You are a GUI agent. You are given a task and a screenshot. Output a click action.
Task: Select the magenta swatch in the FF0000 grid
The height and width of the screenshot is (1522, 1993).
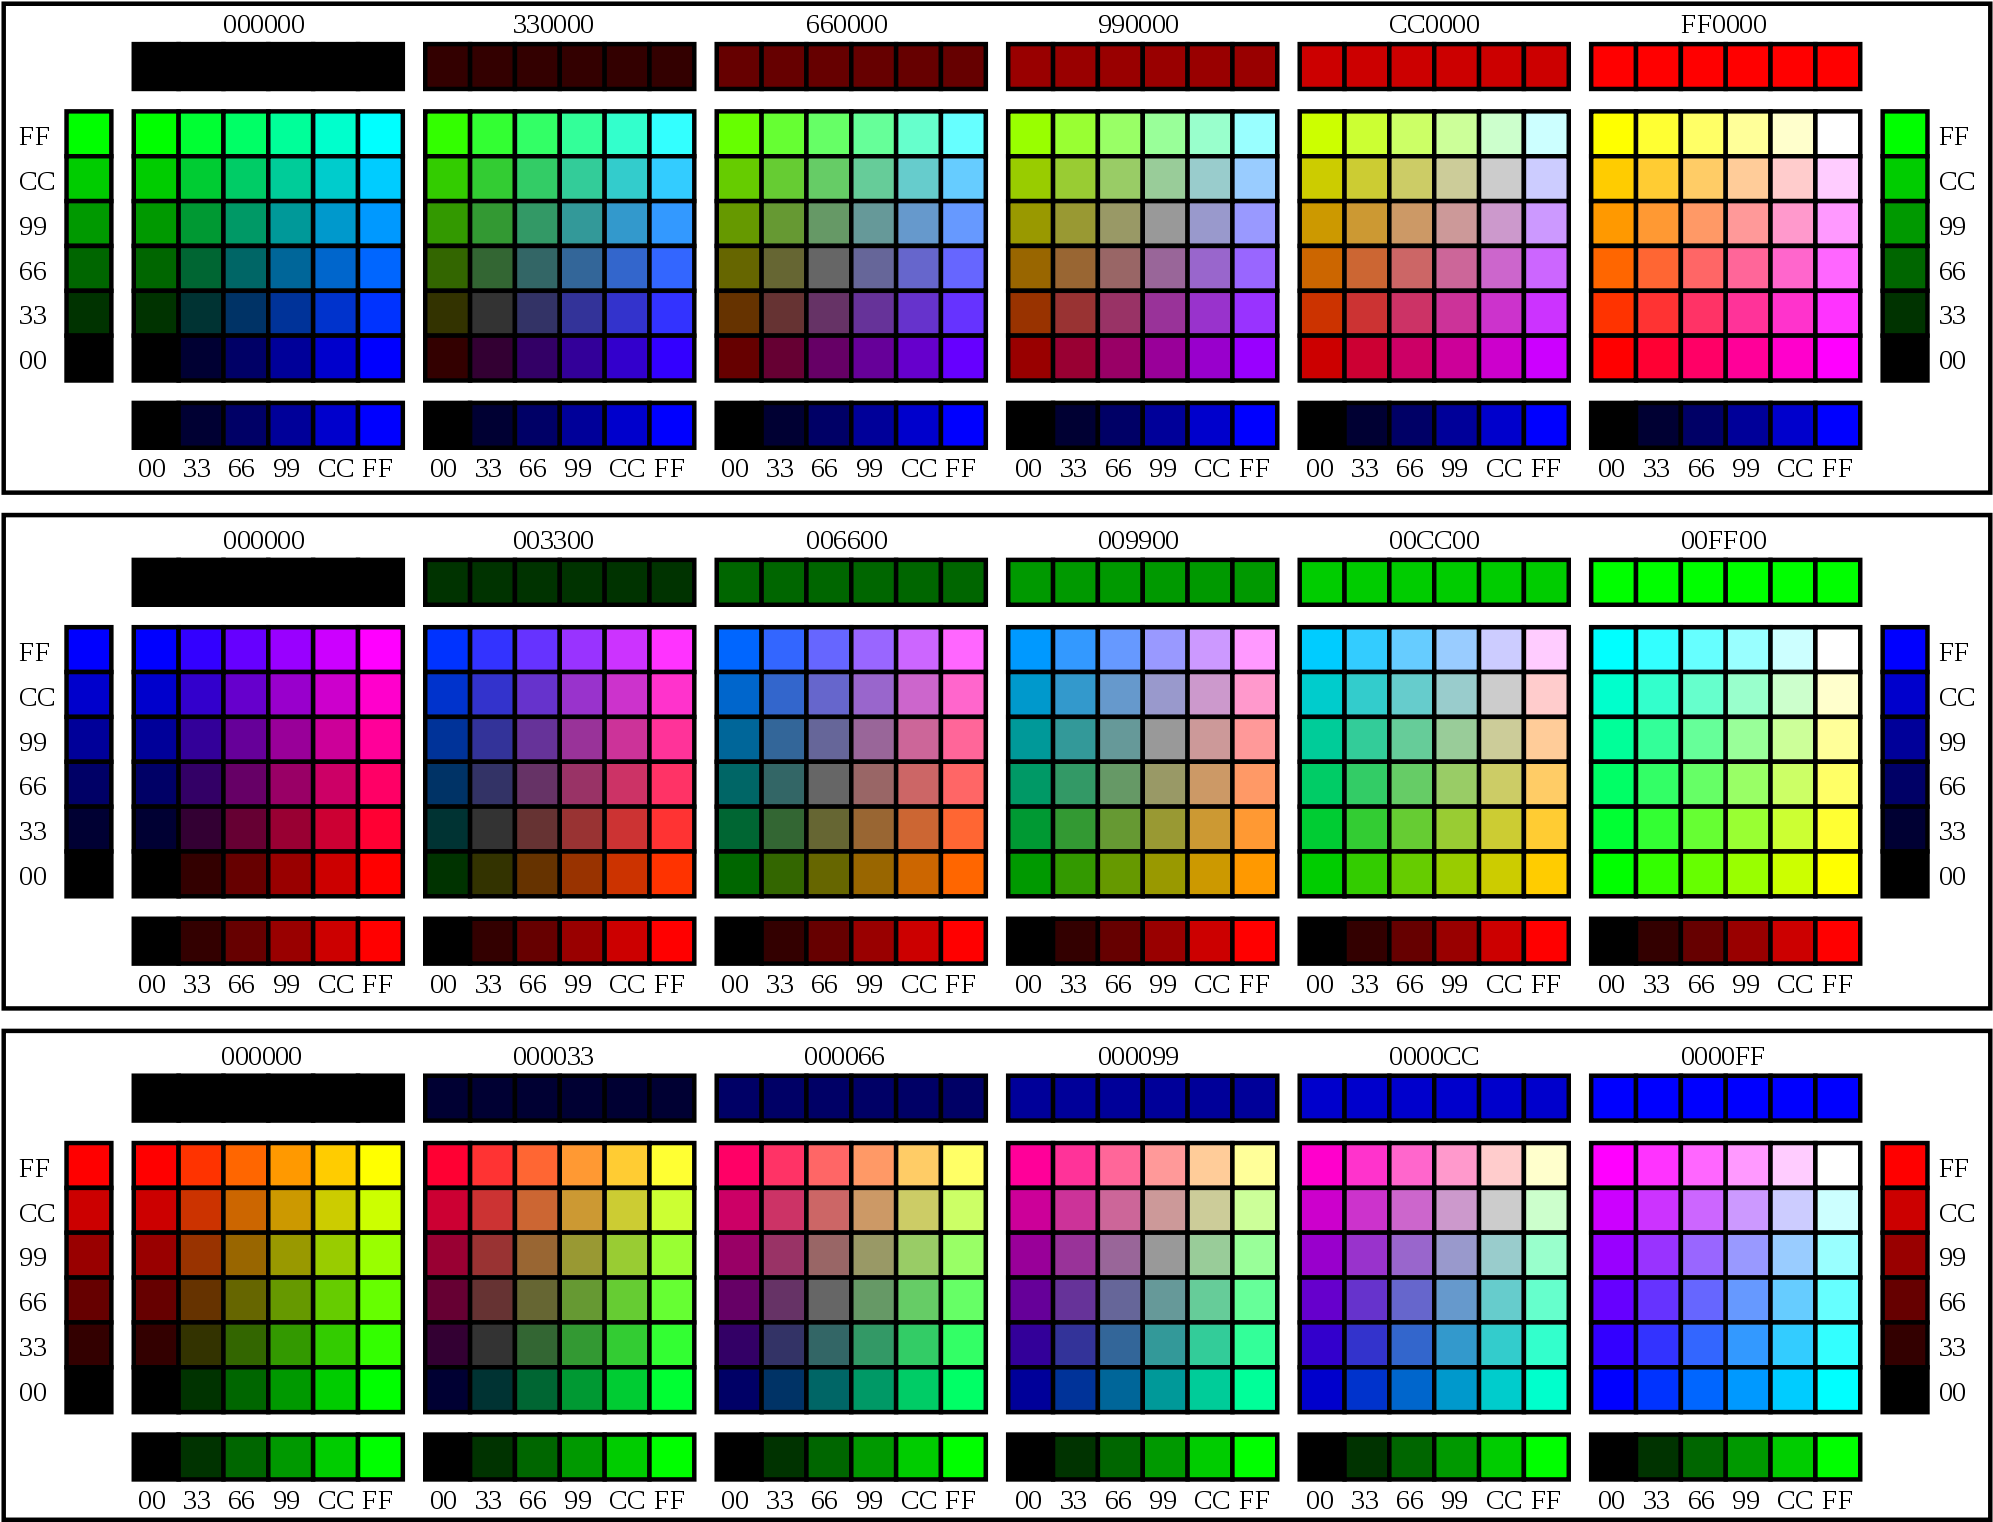tap(1837, 358)
